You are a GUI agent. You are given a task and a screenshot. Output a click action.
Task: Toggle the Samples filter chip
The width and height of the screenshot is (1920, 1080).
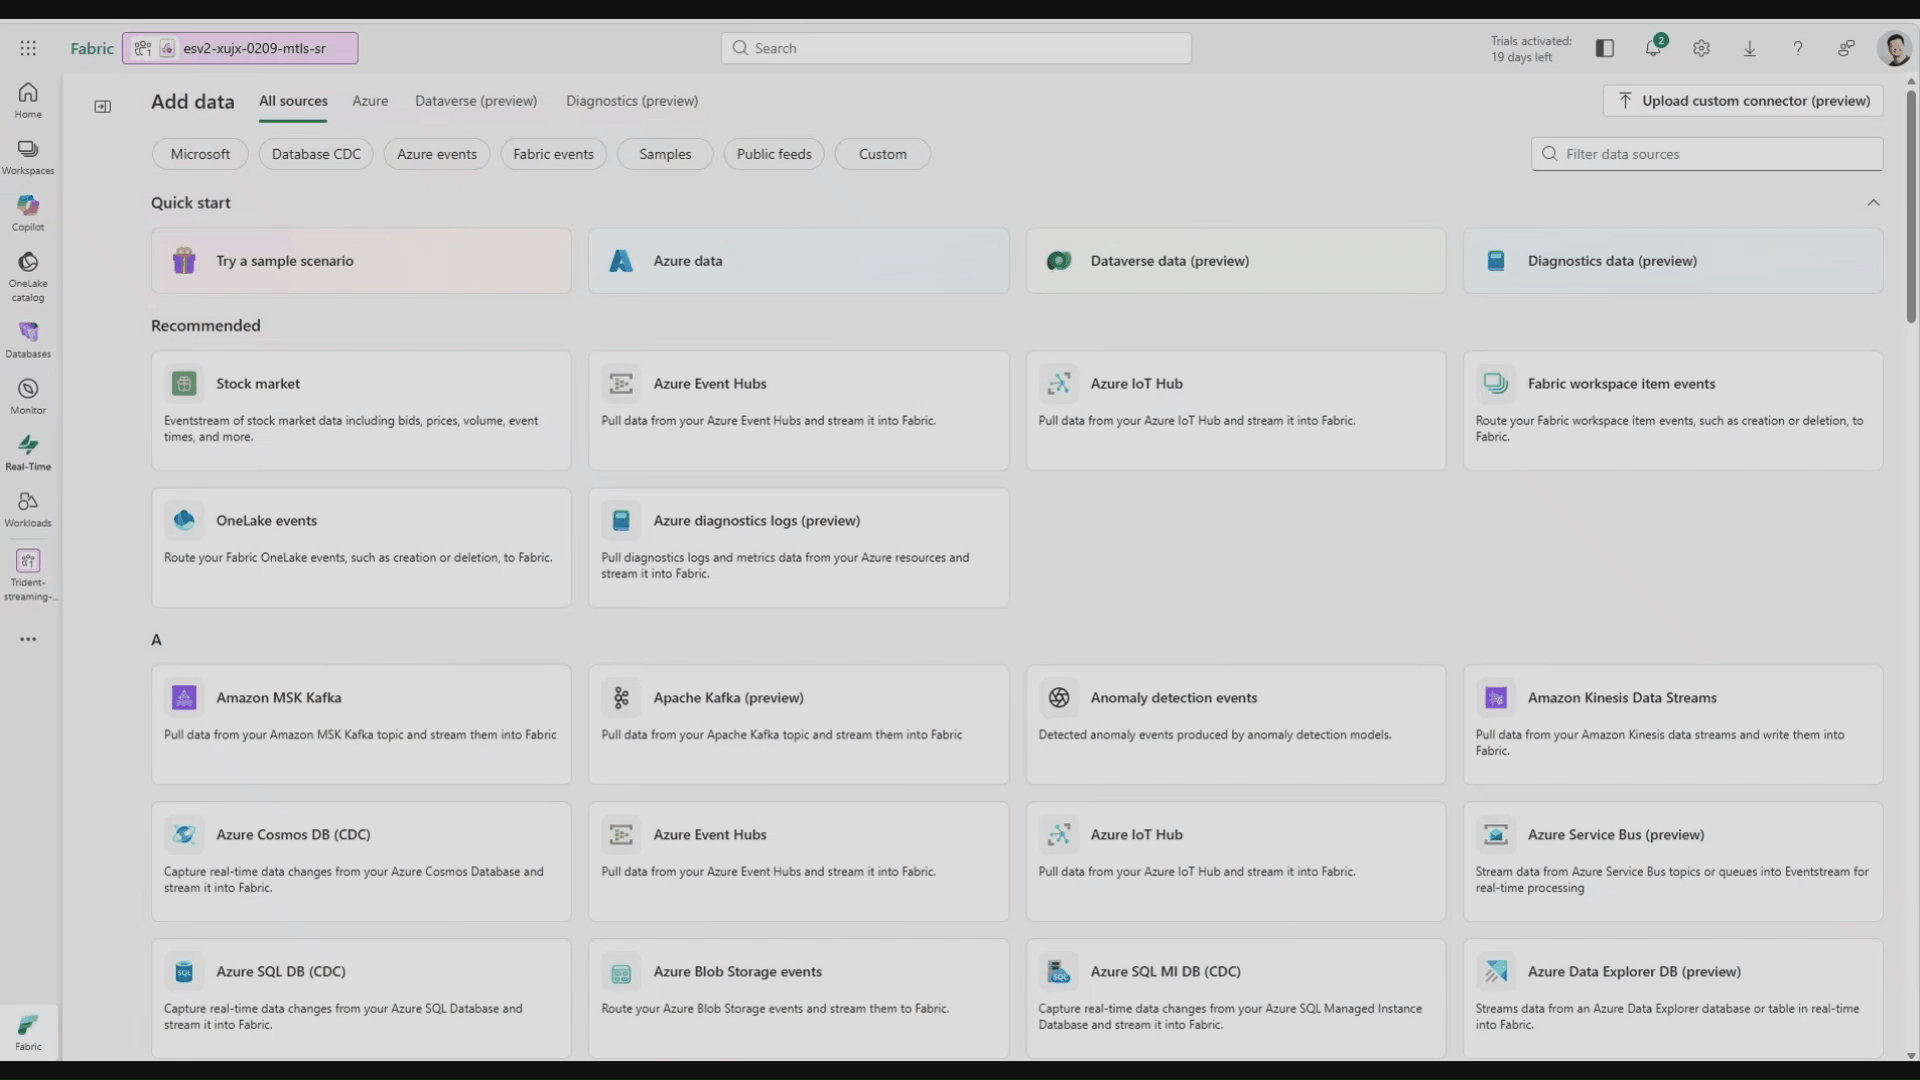(x=664, y=154)
